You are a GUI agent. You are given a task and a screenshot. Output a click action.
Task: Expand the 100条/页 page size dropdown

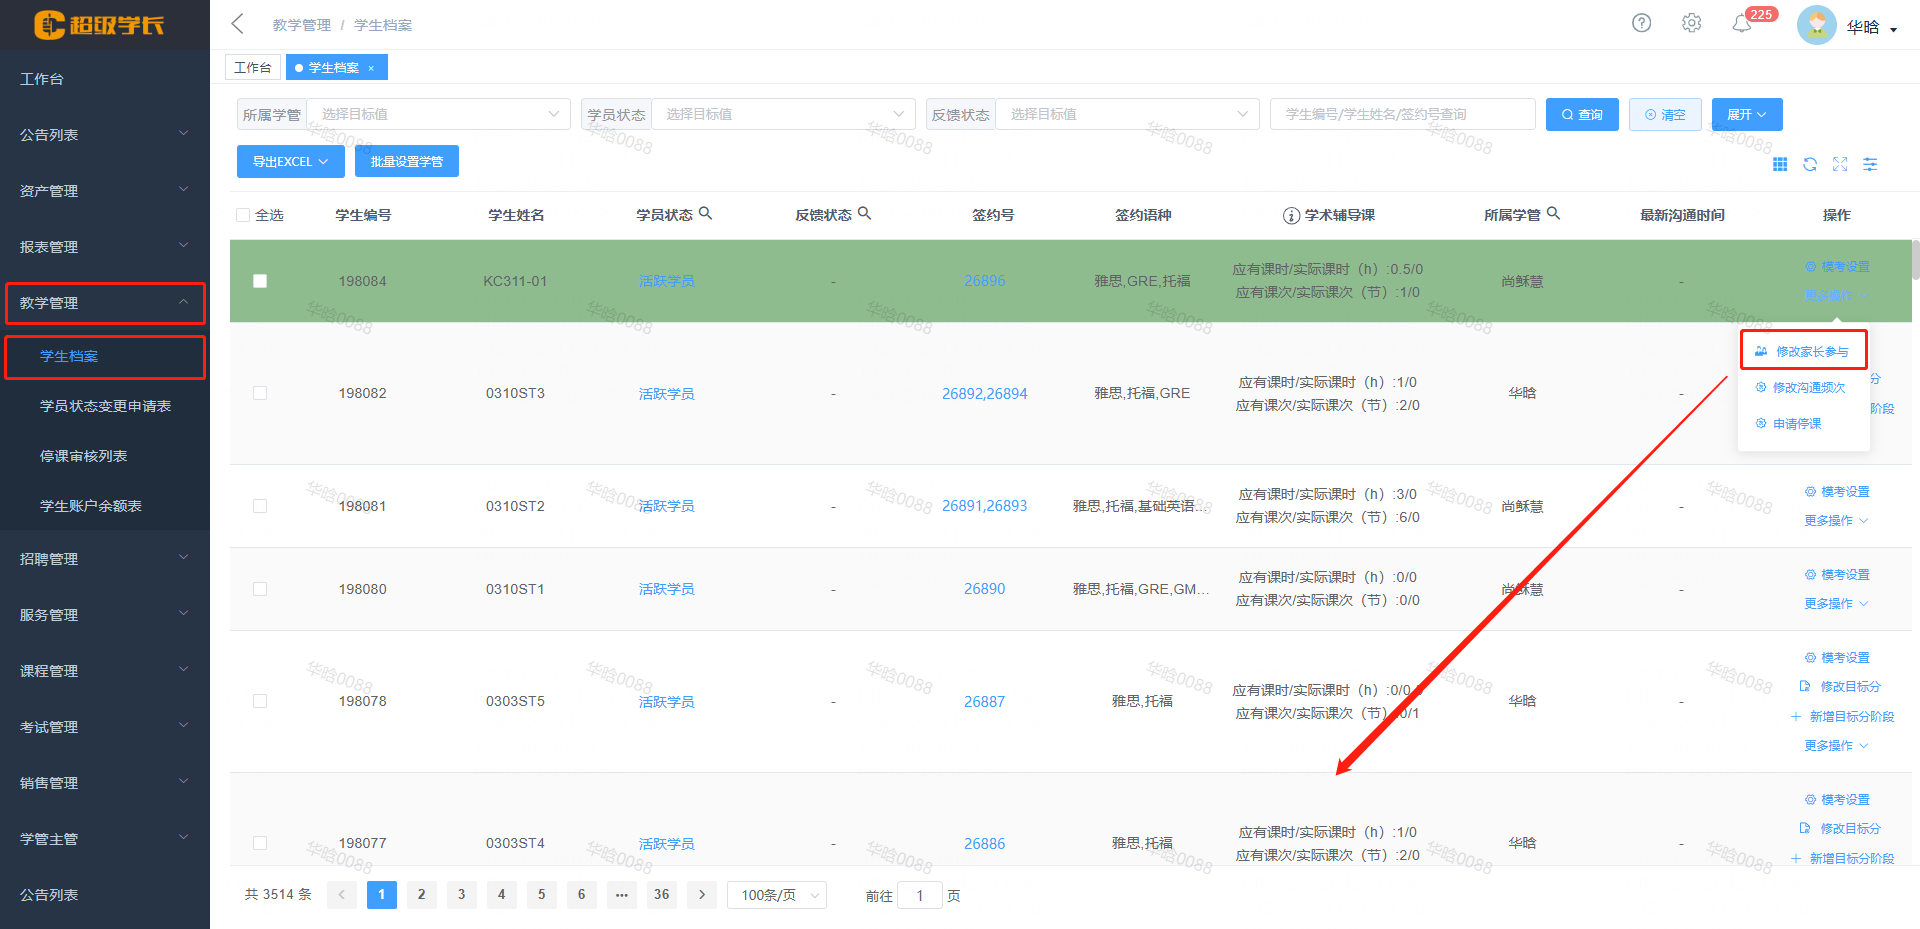coord(777,895)
